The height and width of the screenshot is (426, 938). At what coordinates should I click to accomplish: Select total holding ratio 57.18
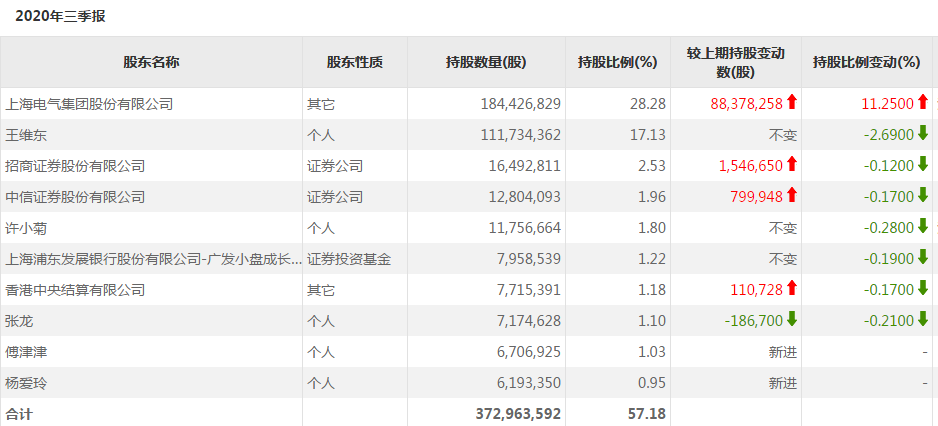(x=648, y=414)
